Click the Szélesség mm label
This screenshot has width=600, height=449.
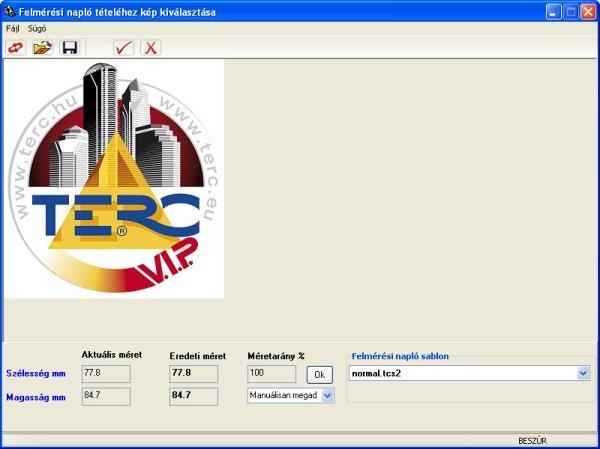(x=36, y=374)
